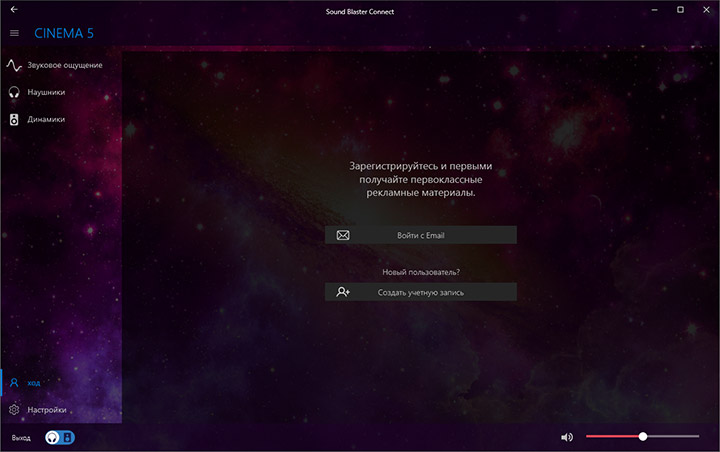Click the Новый пользователь? text

421,272
